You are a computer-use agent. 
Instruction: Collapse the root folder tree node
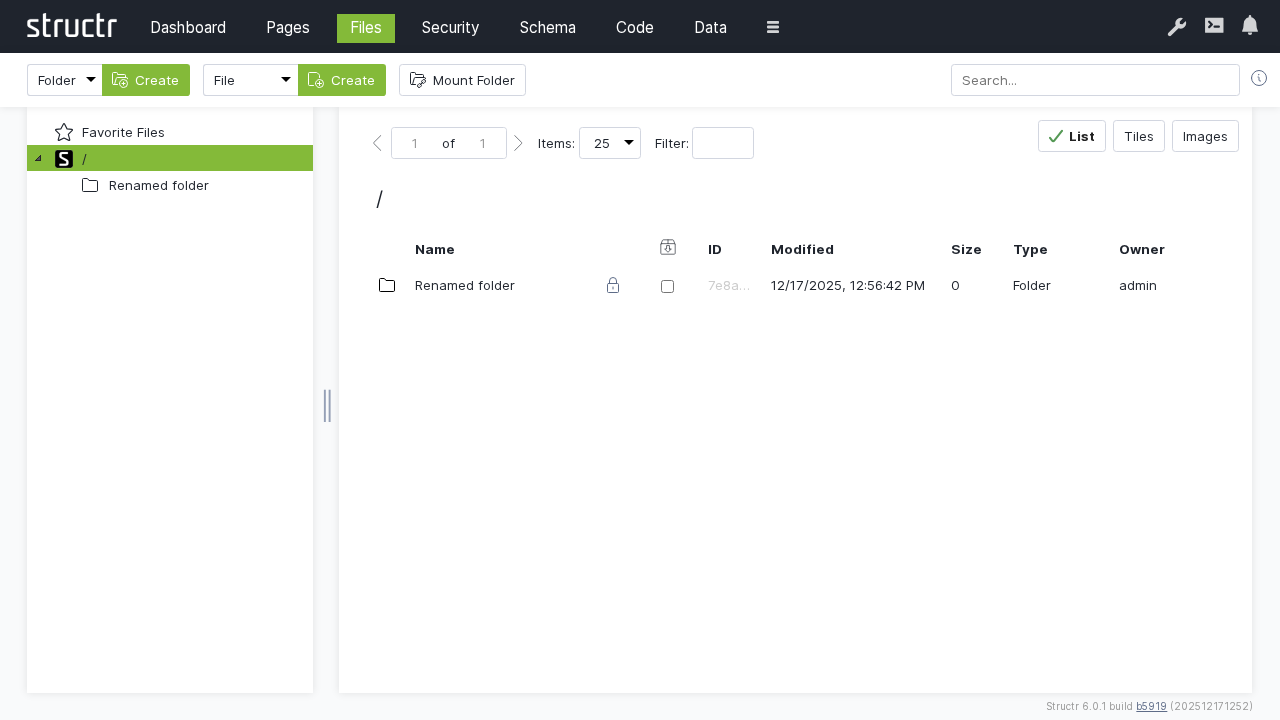[38, 158]
